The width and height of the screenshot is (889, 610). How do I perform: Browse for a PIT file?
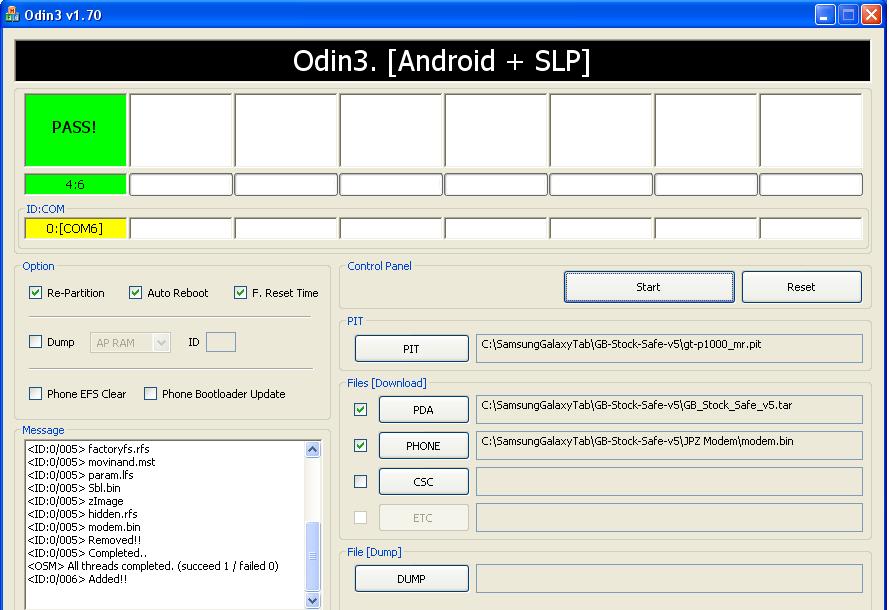[412, 349]
